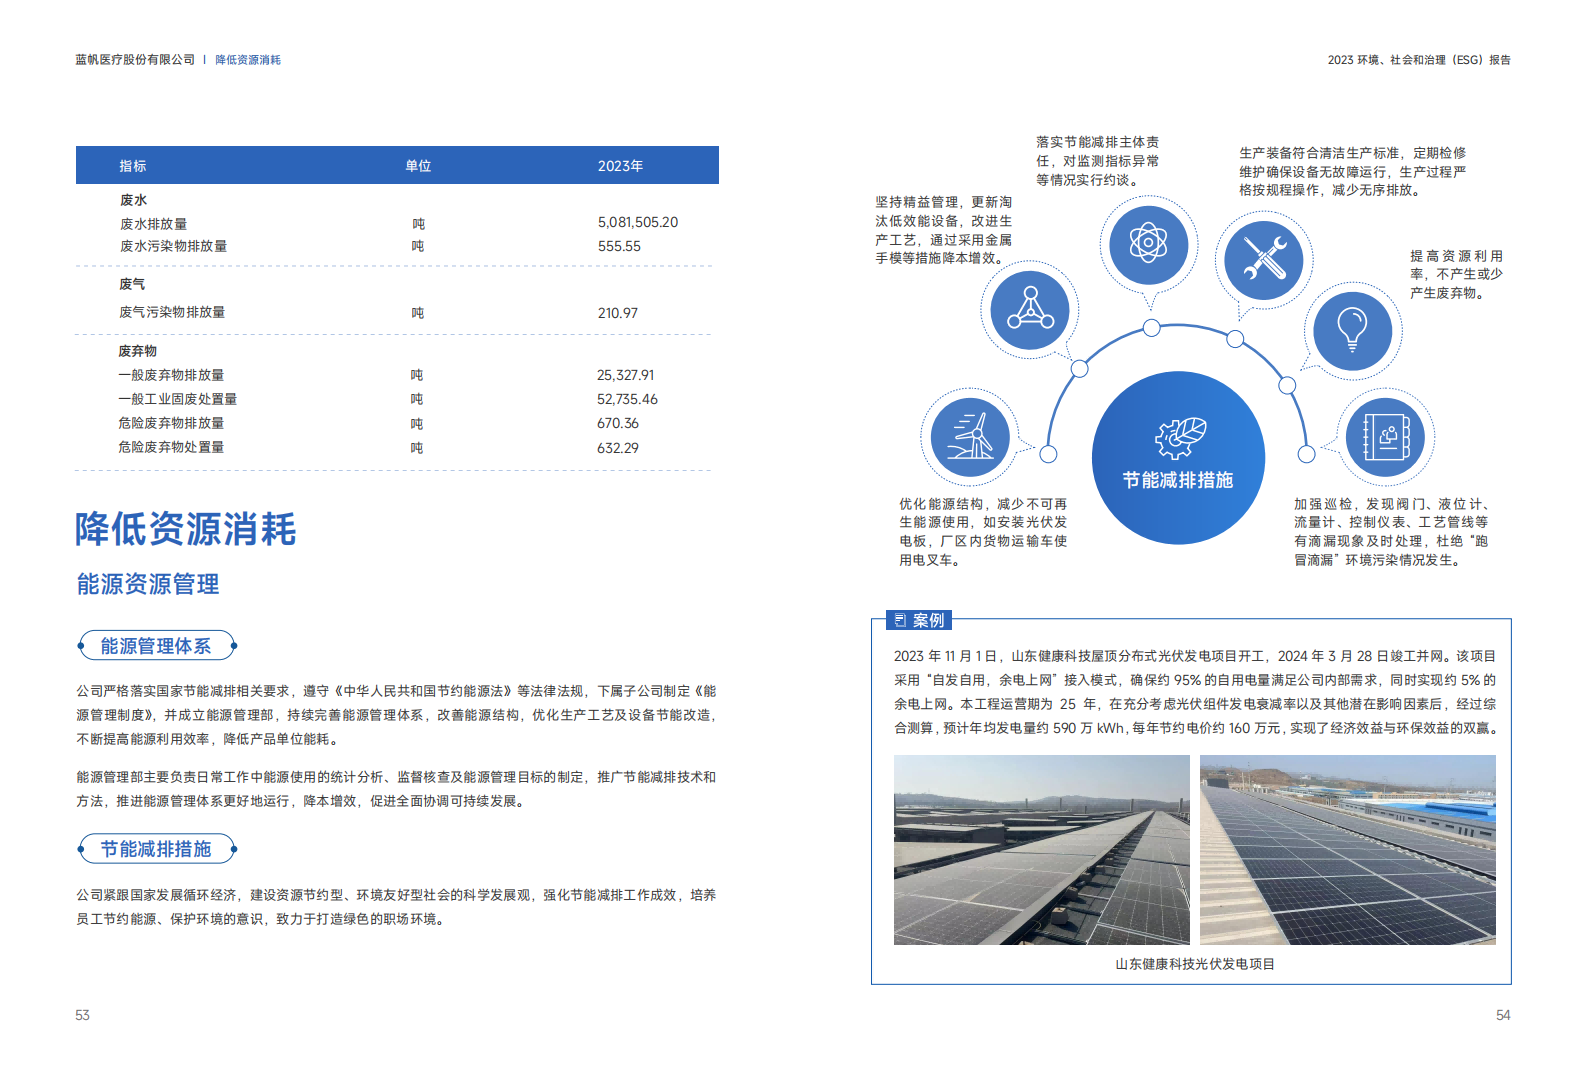Click the 一般废弃物排放量 row label
Image resolution: width=1587 pixels, height=1077 pixels.
click(x=171, y=375)
